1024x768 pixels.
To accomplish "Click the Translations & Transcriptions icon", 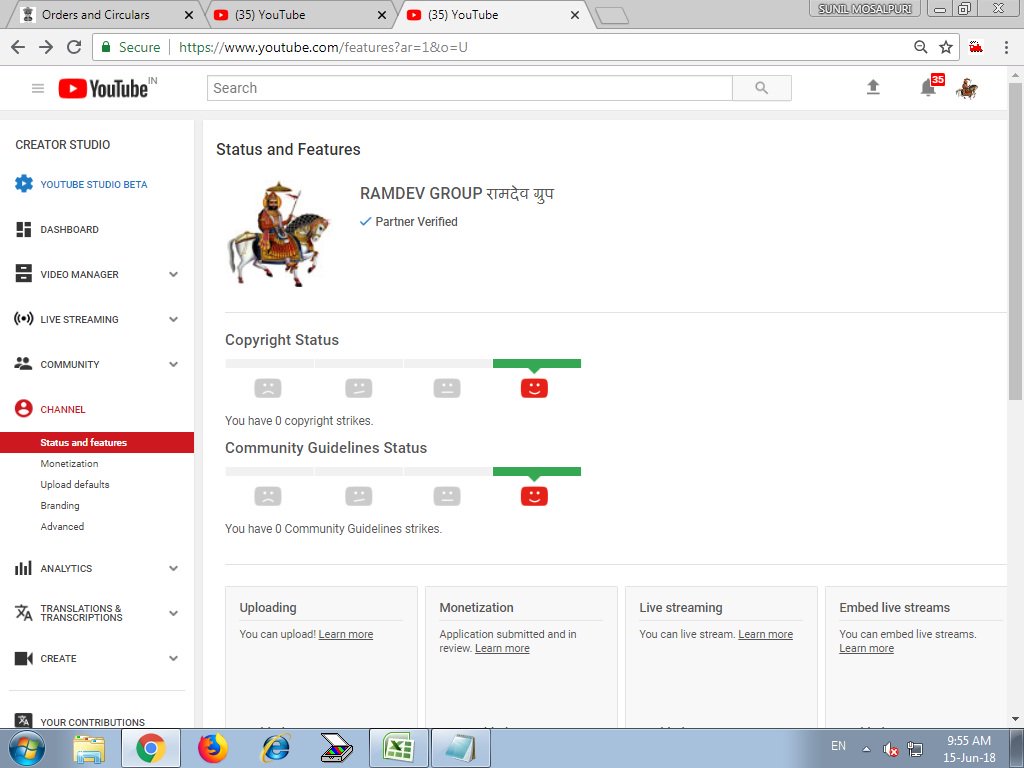I will point(24,613).
